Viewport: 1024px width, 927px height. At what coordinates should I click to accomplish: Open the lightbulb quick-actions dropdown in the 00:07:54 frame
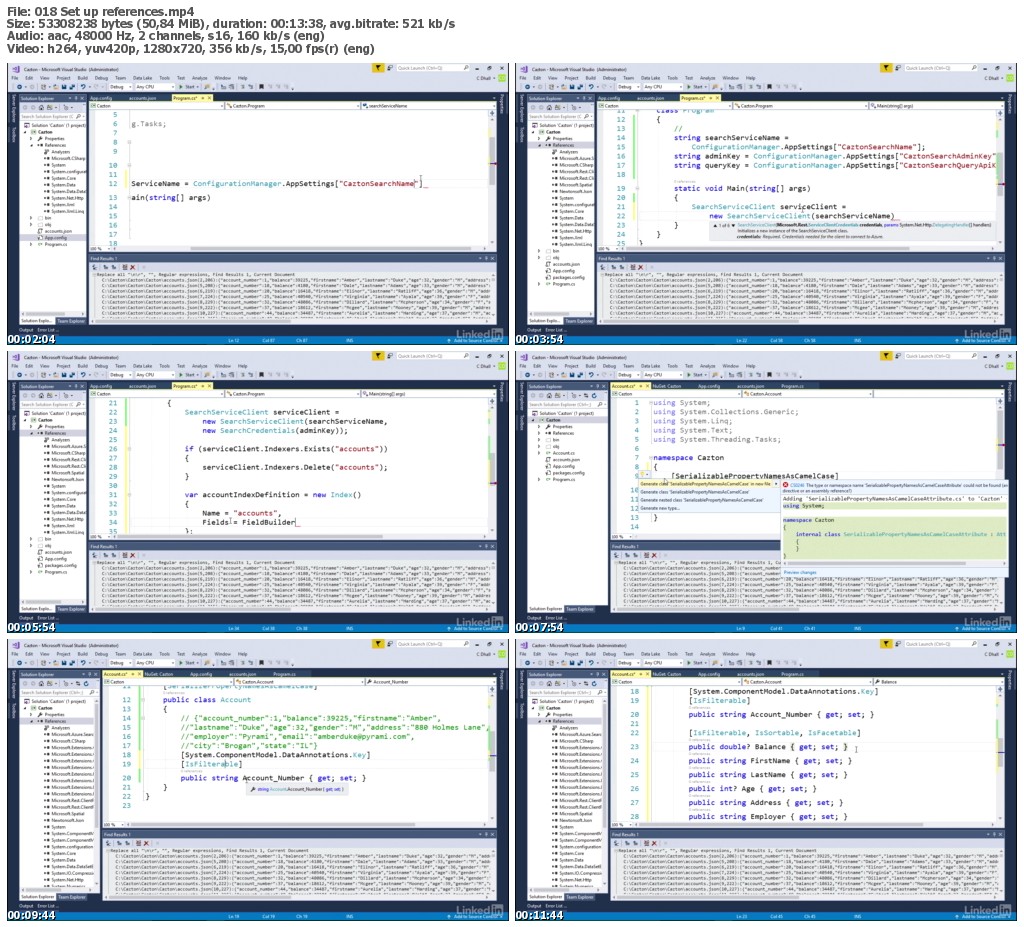click(x=645, y=476)
